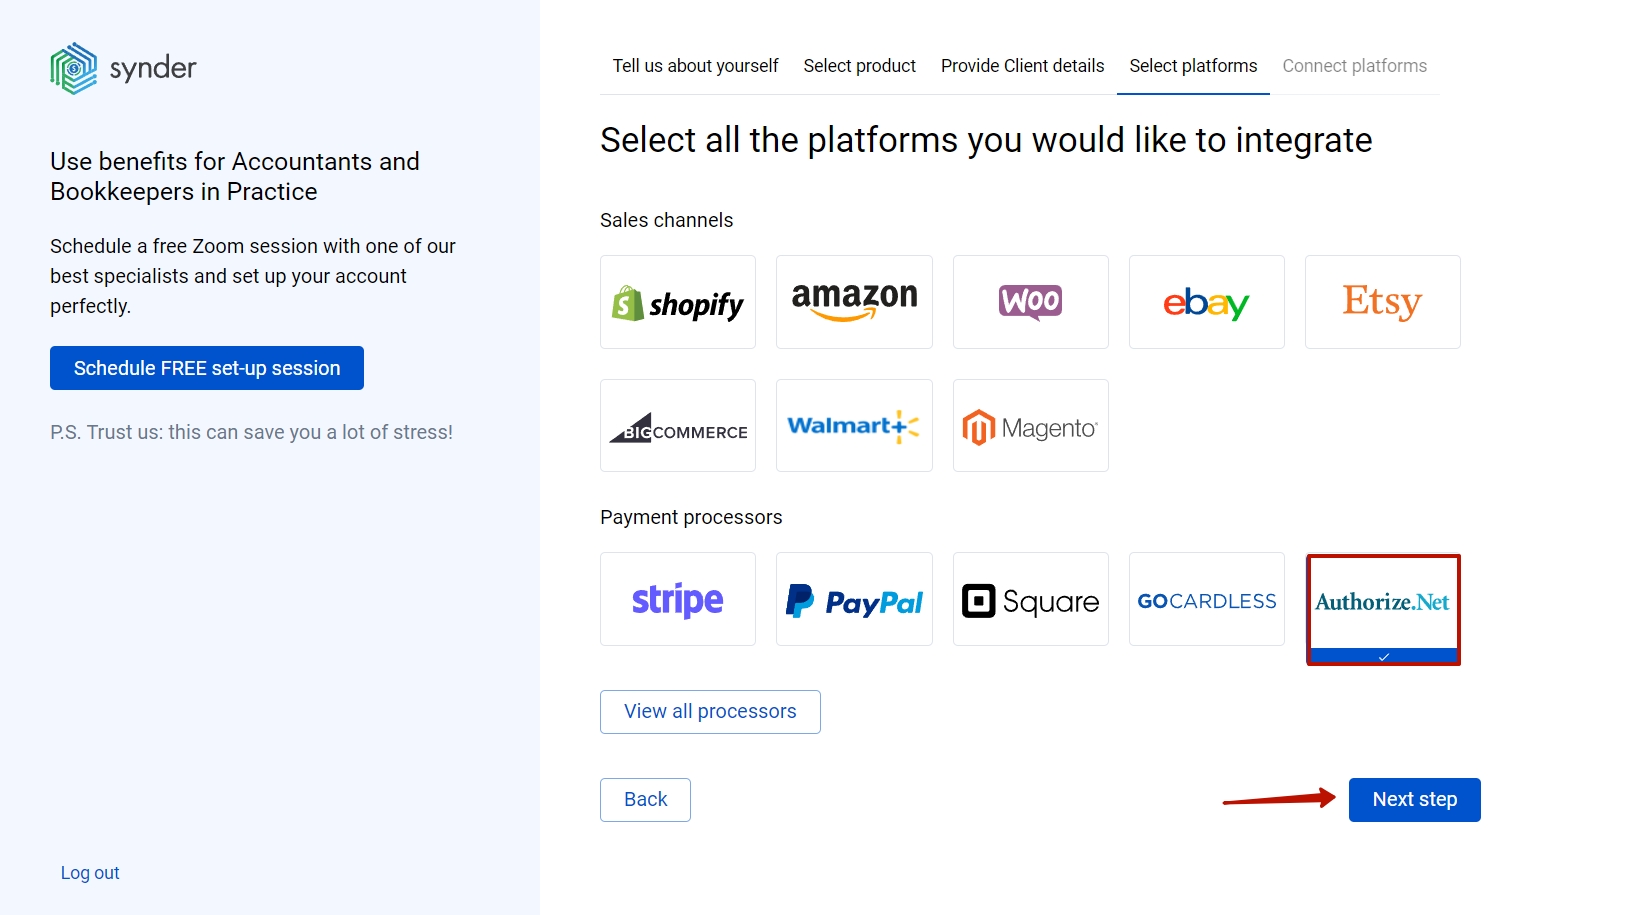Image resolution: width=1644 pixels, height=915 pixels.
Task: Toggle the Stripe payment processor
Action: (x=678, y=599)
